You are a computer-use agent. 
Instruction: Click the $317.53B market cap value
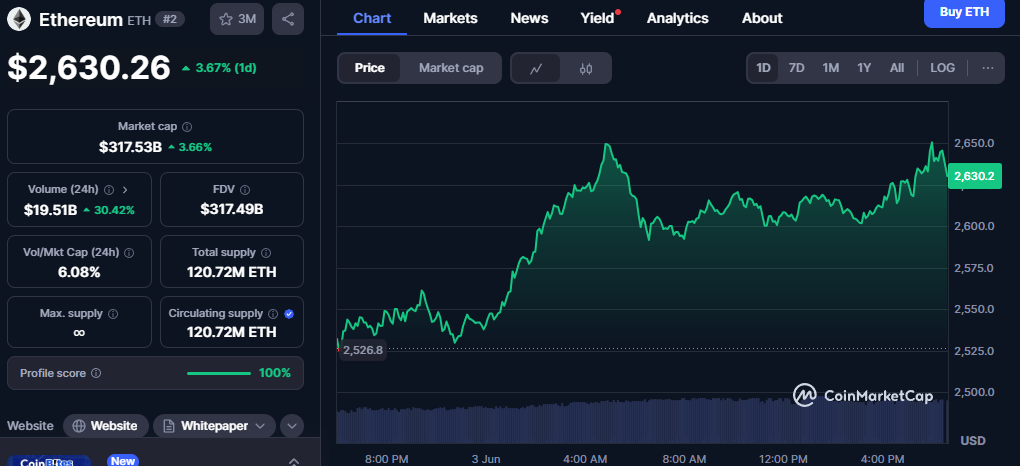[x=130, y=147]
